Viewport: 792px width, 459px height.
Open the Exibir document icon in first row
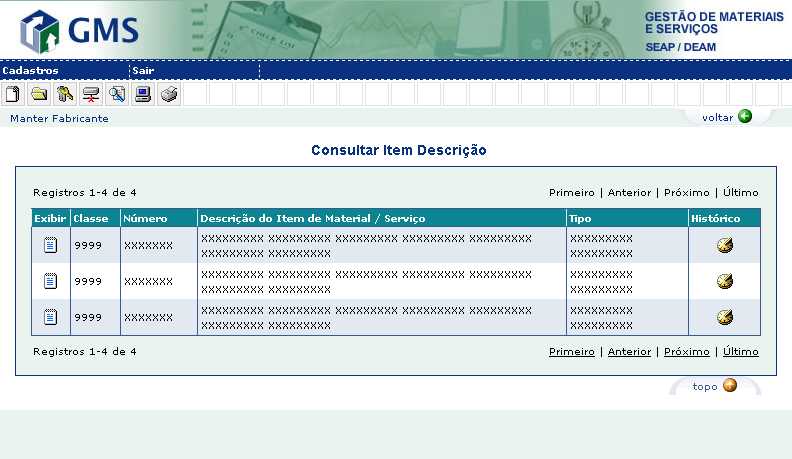click(50, 245)
